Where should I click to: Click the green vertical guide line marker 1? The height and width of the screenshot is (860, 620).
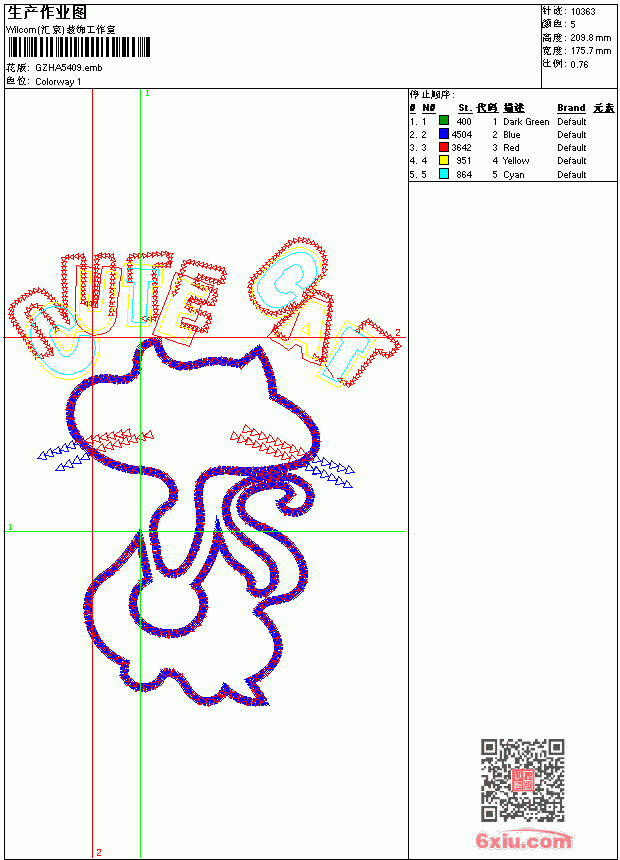click(147, 93)
